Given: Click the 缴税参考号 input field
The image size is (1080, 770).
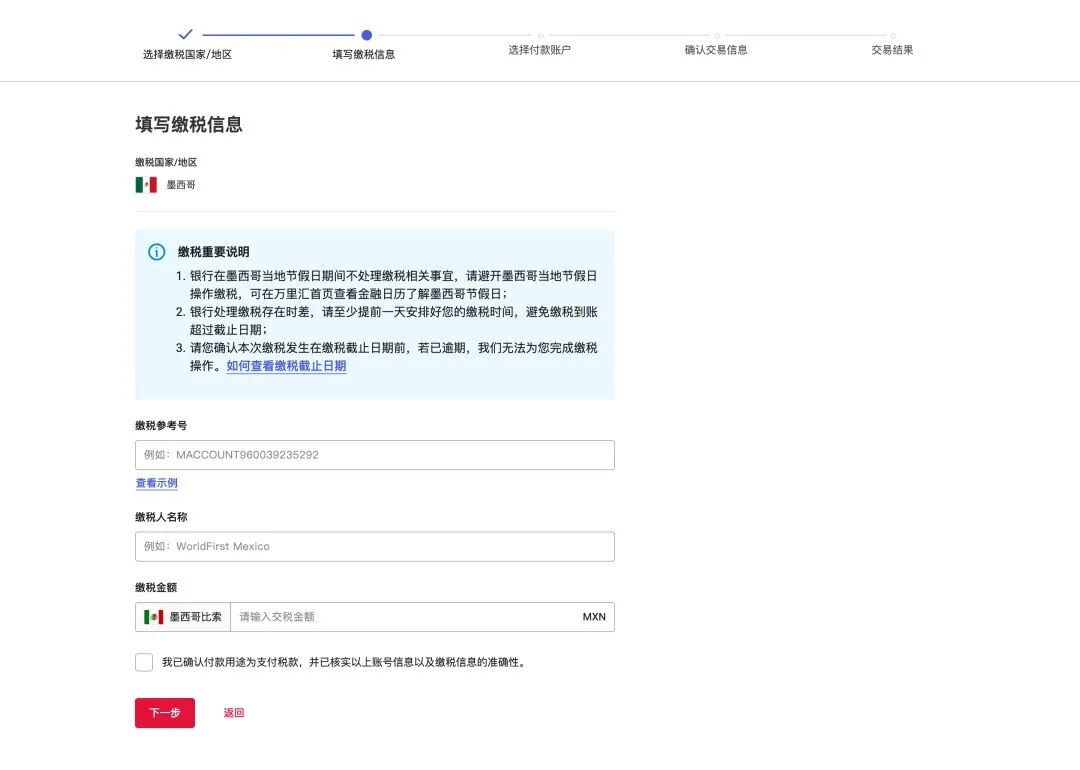Looking at the screenshot, I should pyautogui.click(x=375, y=455).
